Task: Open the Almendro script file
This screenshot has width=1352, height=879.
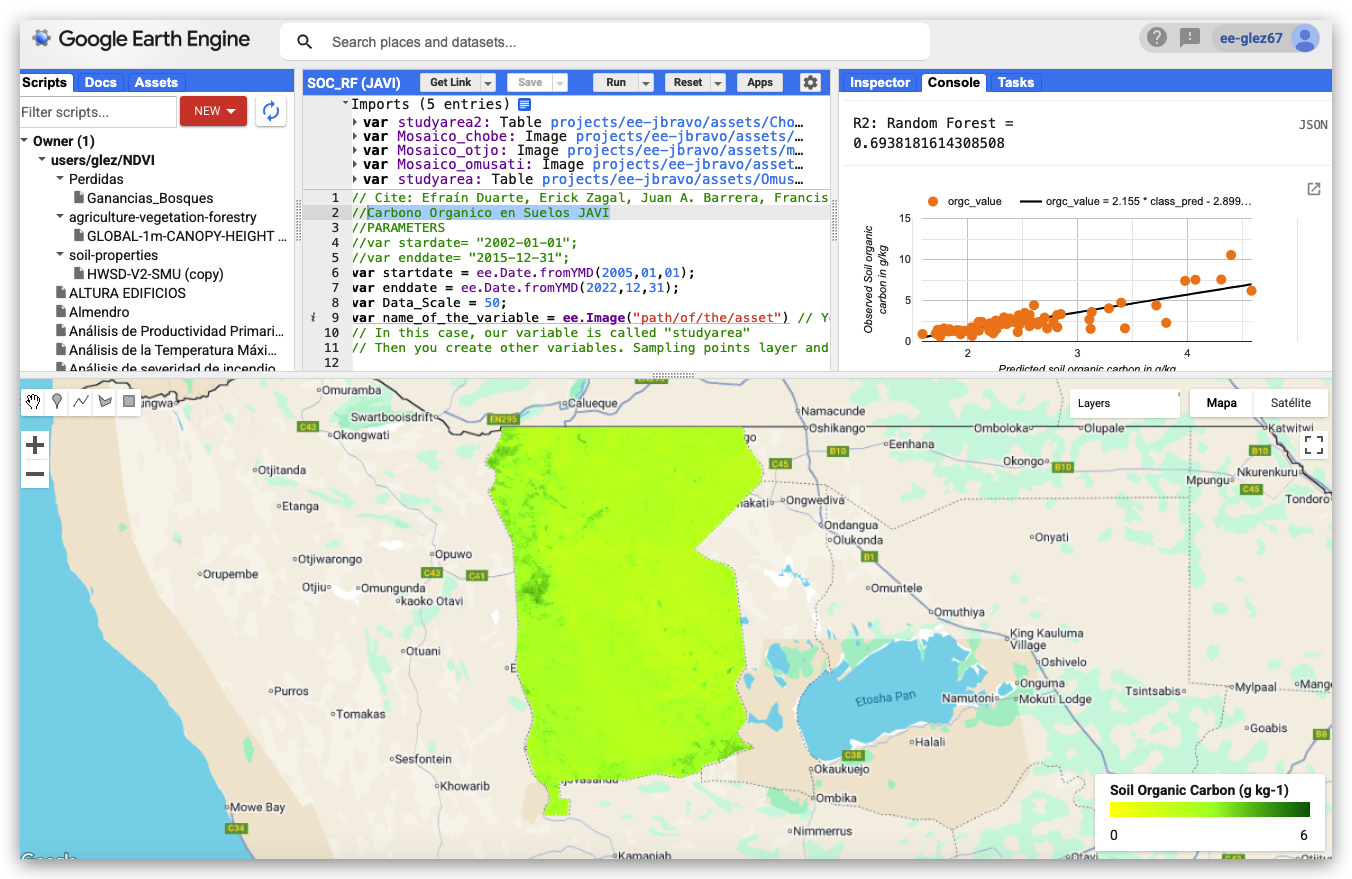Action: coord(99,312)
